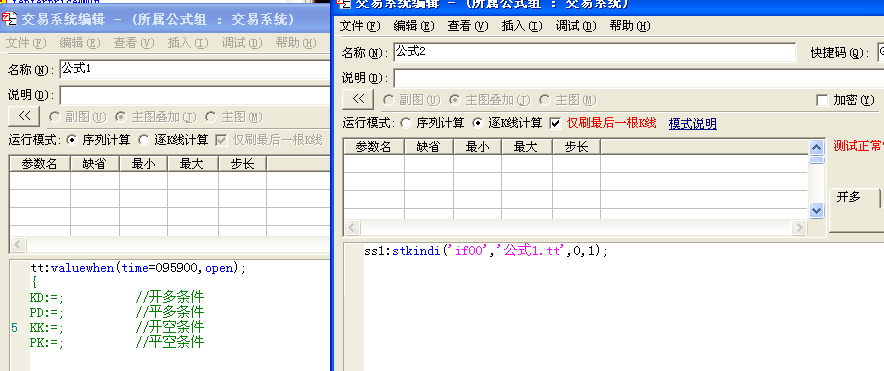The height and width of the screenshot is (371, 884).
Task: Click the 测试正常 status text
Action: (858, 146)
